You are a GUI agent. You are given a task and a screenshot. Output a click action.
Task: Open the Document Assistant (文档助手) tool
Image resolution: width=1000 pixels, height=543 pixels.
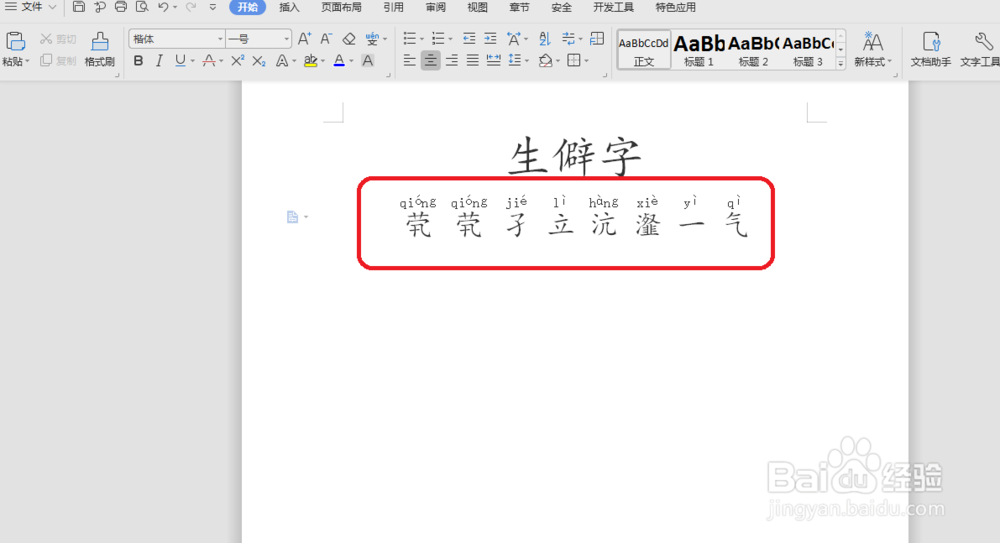(930, 49)
